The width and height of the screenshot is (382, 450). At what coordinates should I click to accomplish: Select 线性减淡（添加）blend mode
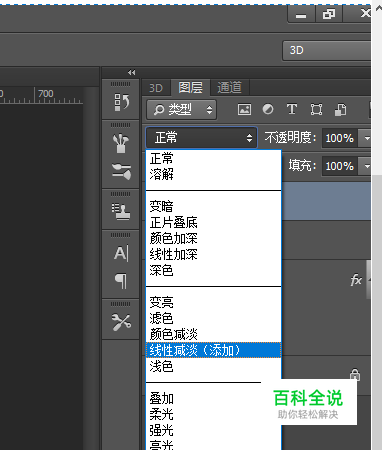coord(214,350)
